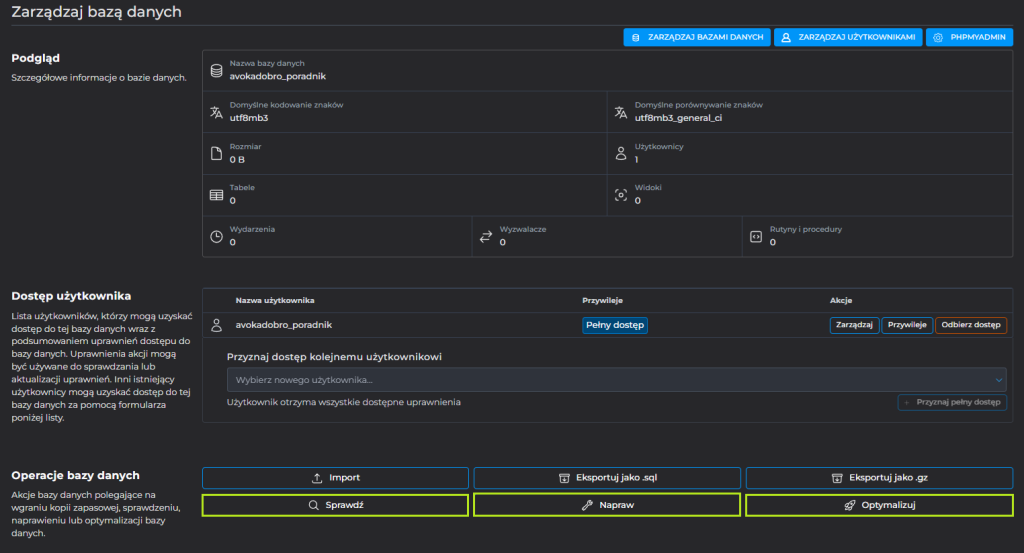Run Napraw database repair
This screenshot has height=553, width=1024.
(607, 505)
